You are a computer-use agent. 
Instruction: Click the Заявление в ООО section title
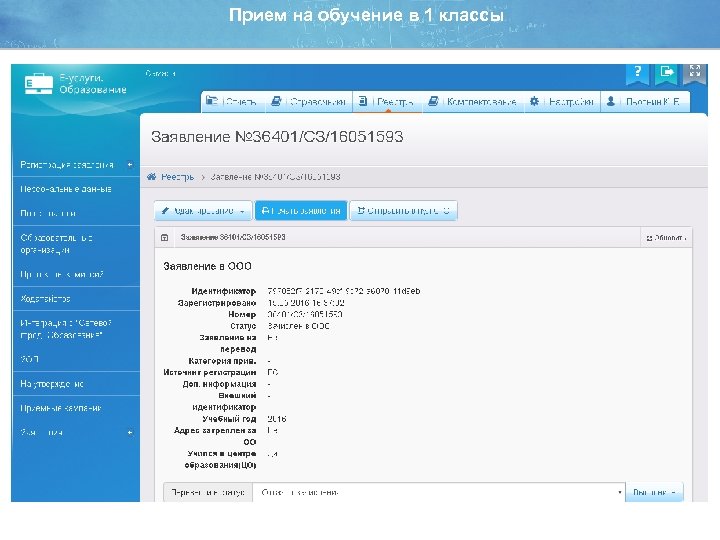pos(207,266)
